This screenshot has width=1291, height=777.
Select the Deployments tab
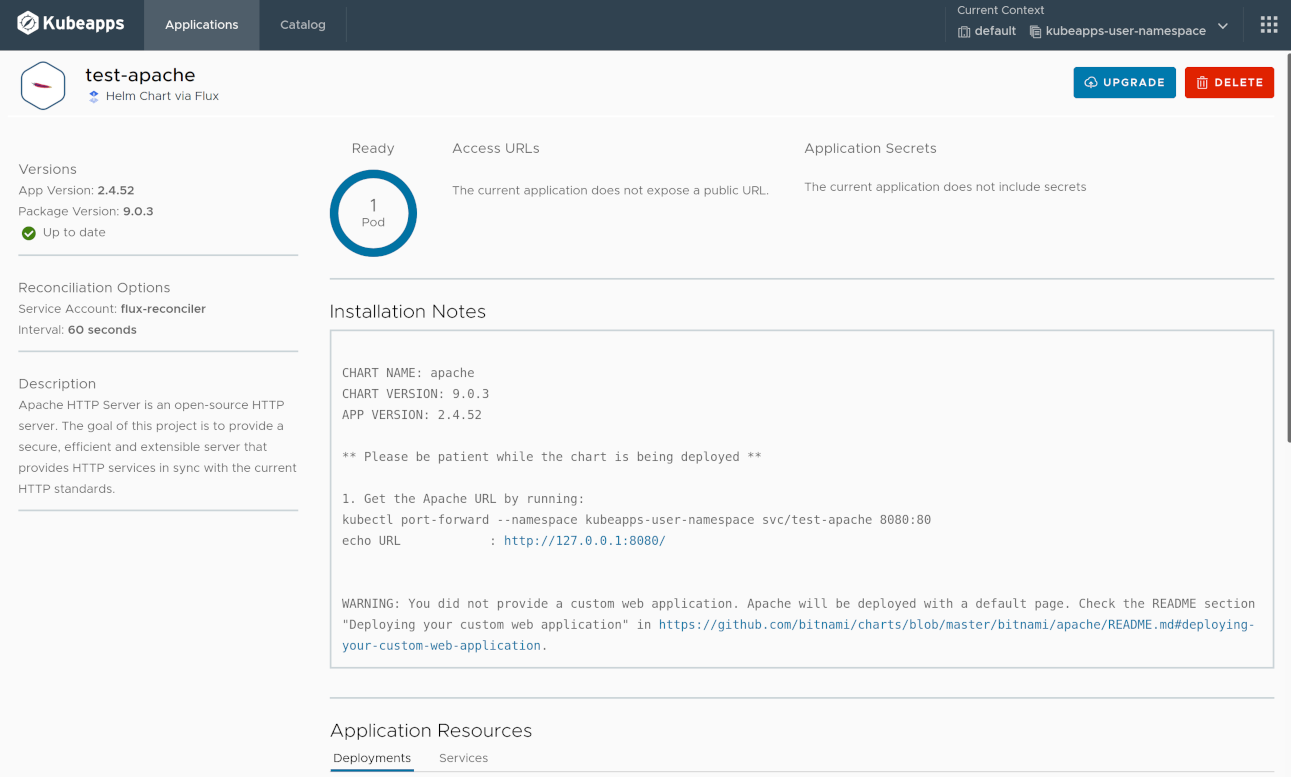tap(372, 758)
